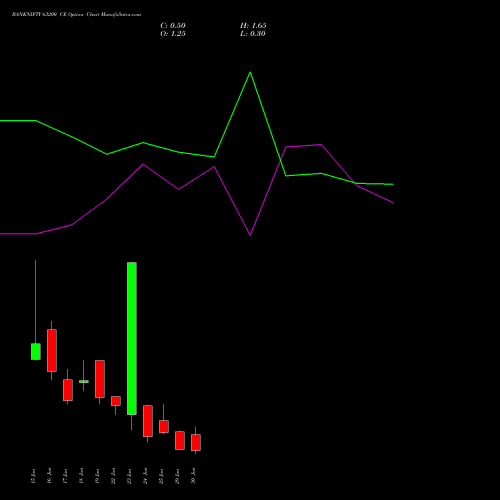This screenshot has height=500, width=500.
Task: Click the red candle above the 25 date label
Action: tap(164, 427)
